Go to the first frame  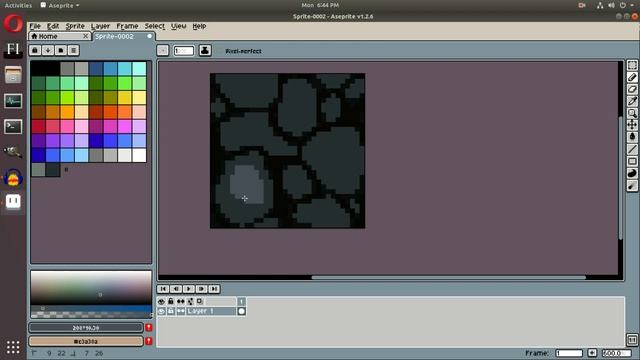[x=163, y=289]
